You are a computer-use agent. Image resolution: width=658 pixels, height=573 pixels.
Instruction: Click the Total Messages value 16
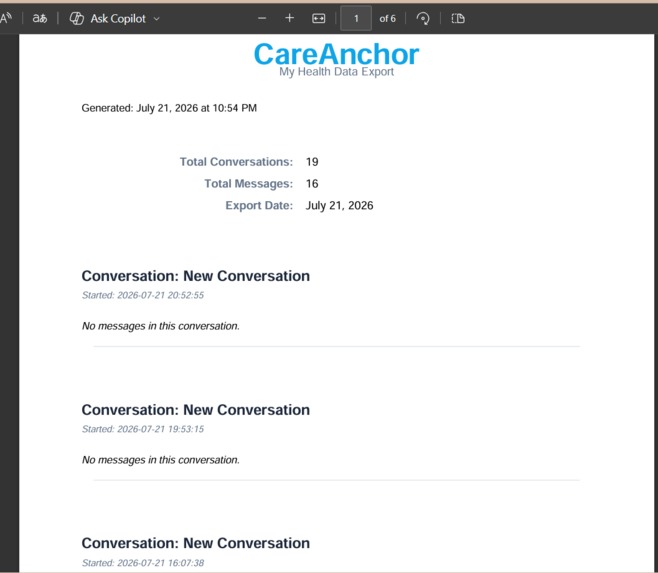pyautogui.click(x=312, y=183)
